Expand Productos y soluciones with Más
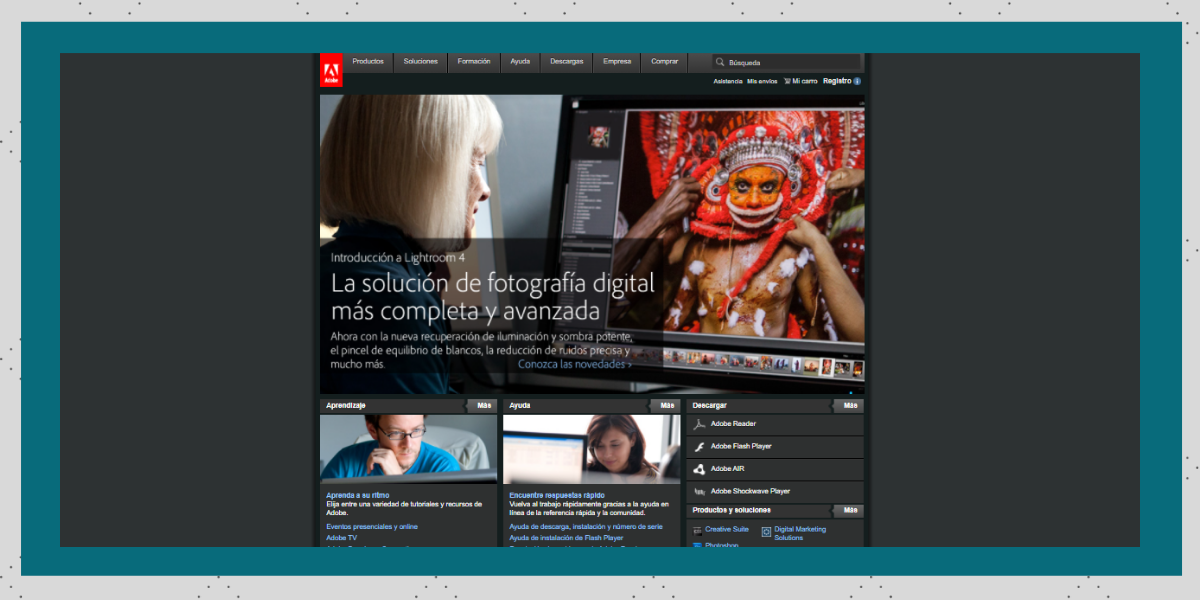 click(x=850, y=510)
